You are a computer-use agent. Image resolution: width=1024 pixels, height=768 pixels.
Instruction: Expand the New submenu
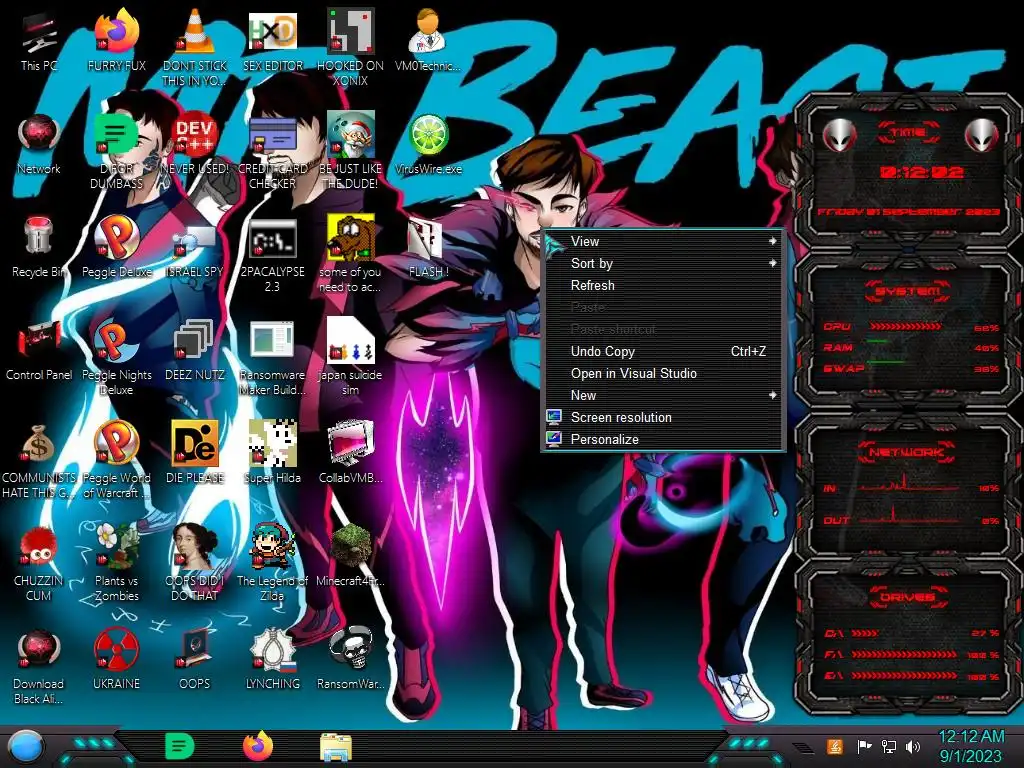click(x=663, y=395)
